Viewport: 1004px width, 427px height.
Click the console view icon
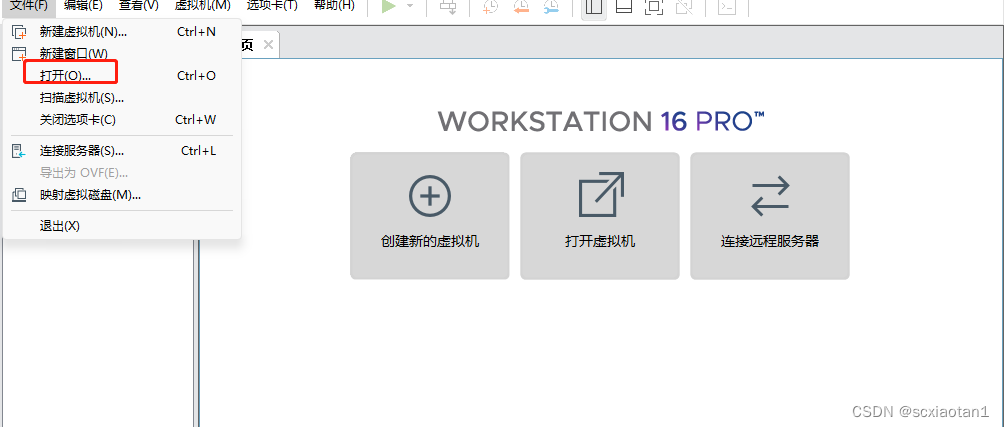[726, 6]
